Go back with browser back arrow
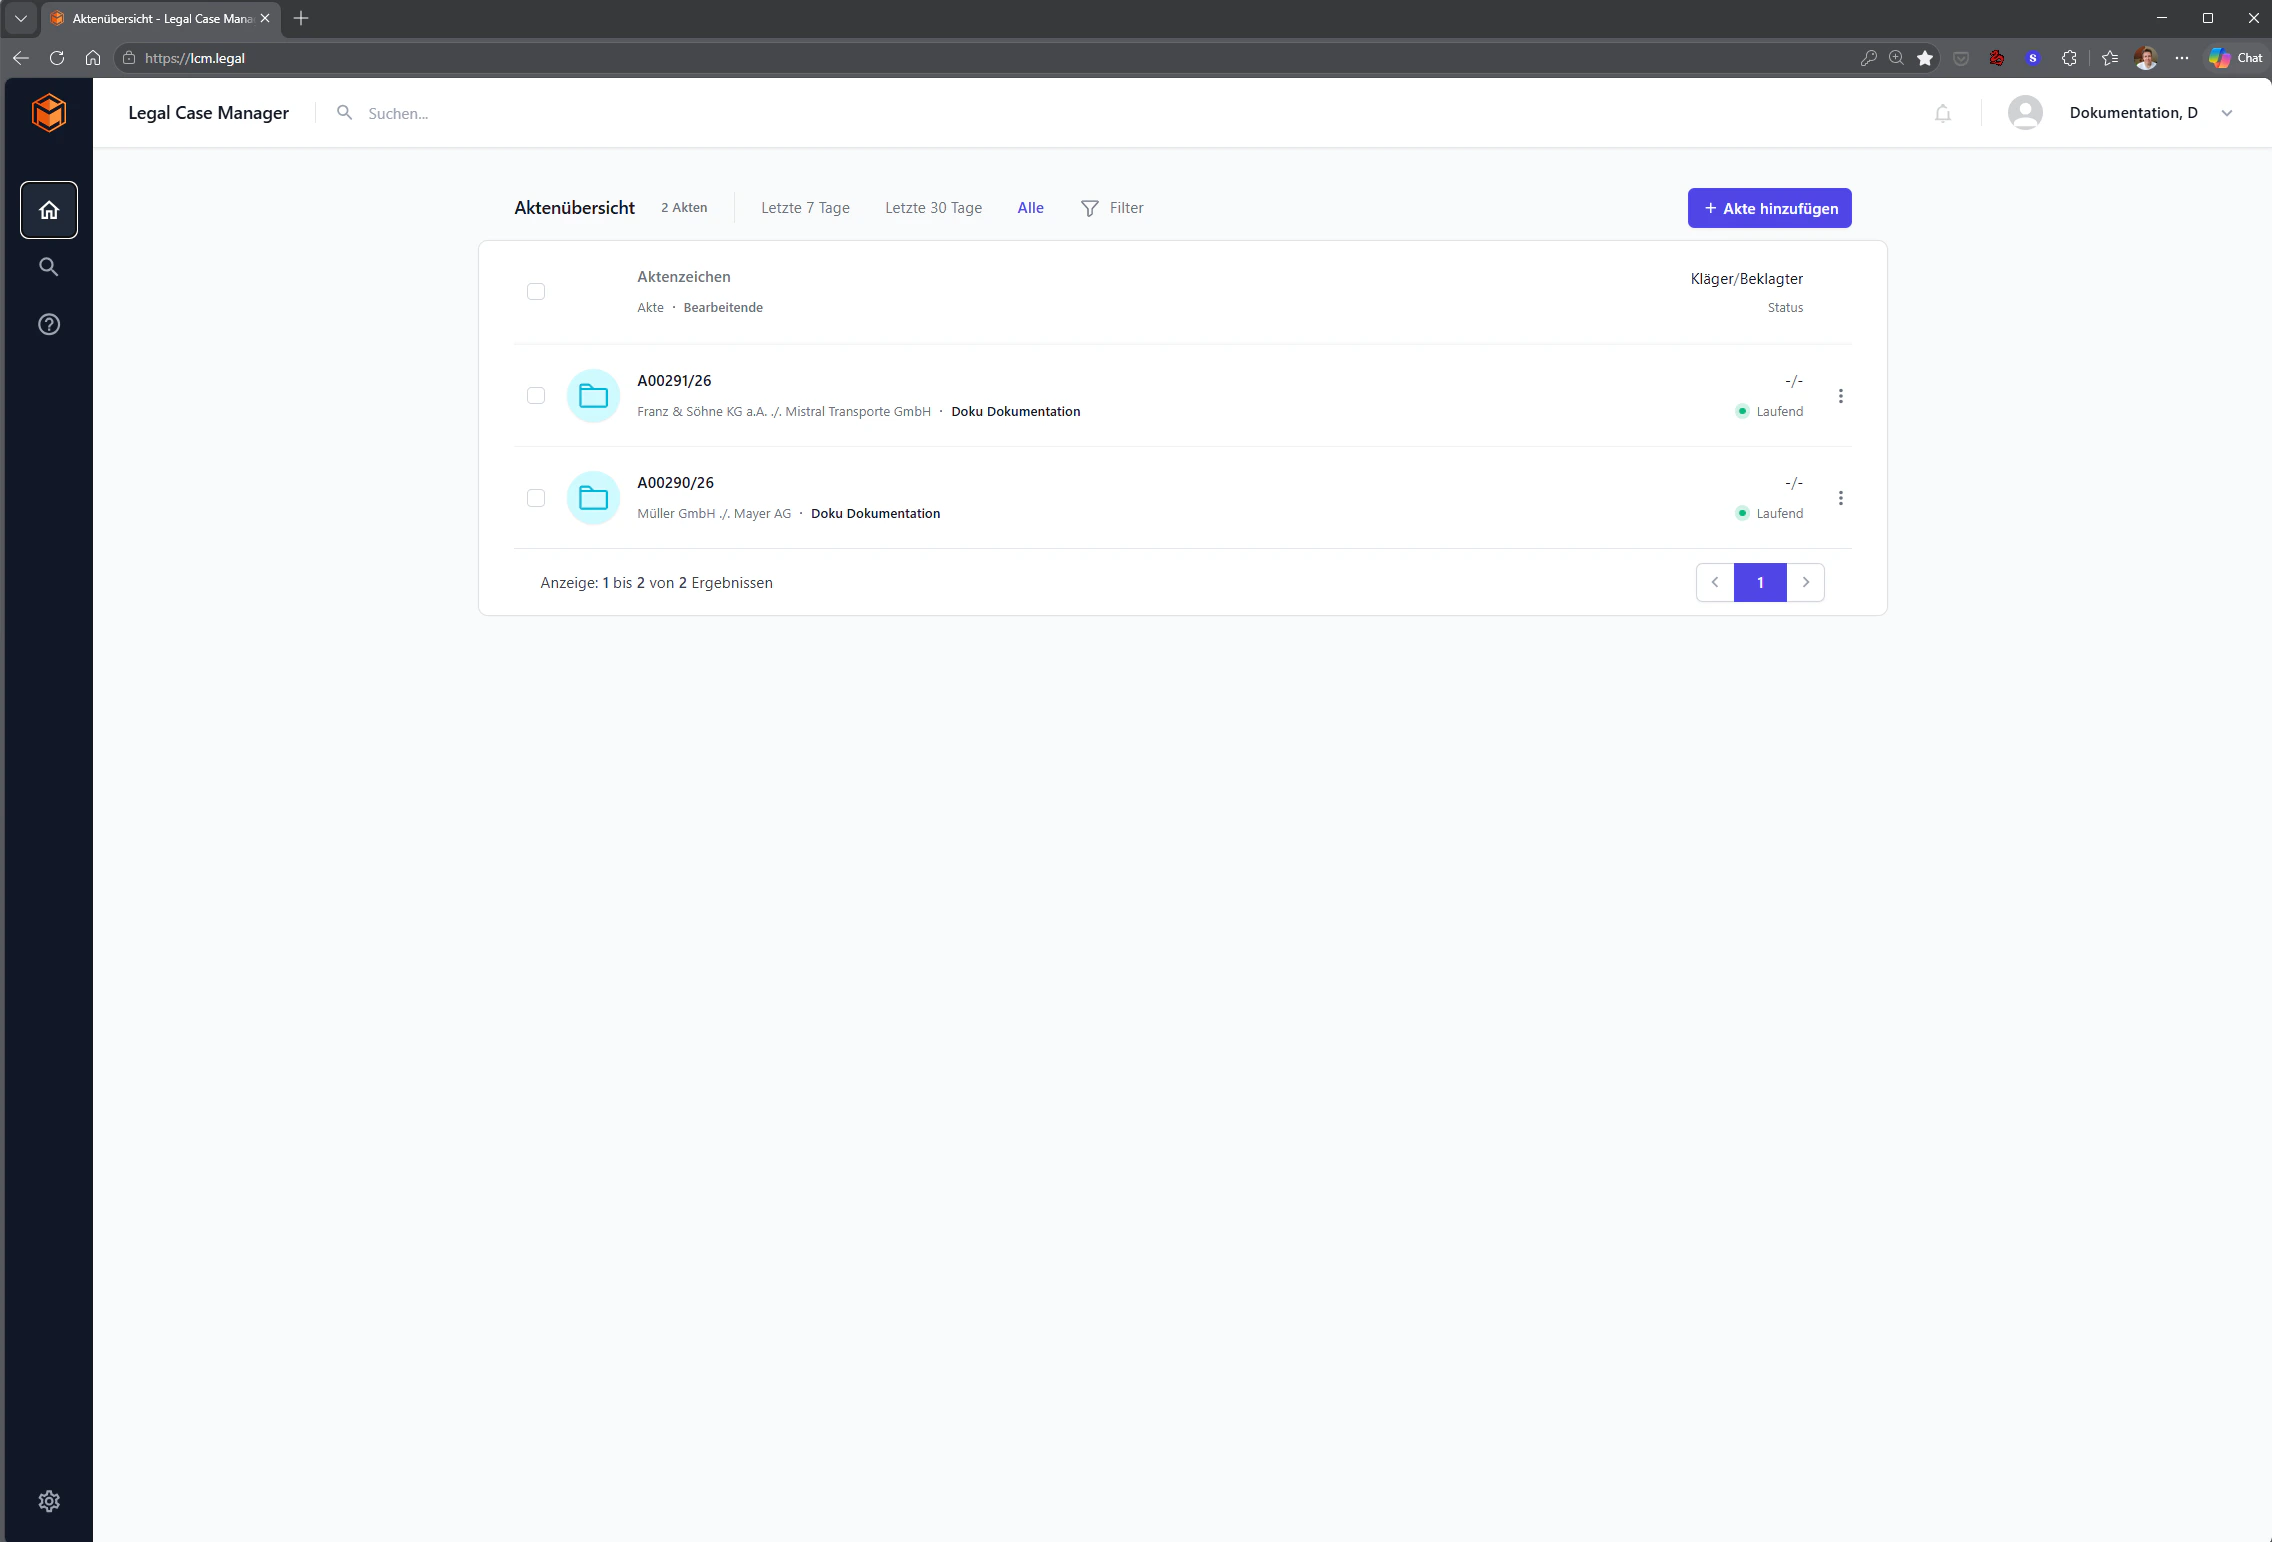The width and height of the screenshot is (2272, 1542). point(20,58)
